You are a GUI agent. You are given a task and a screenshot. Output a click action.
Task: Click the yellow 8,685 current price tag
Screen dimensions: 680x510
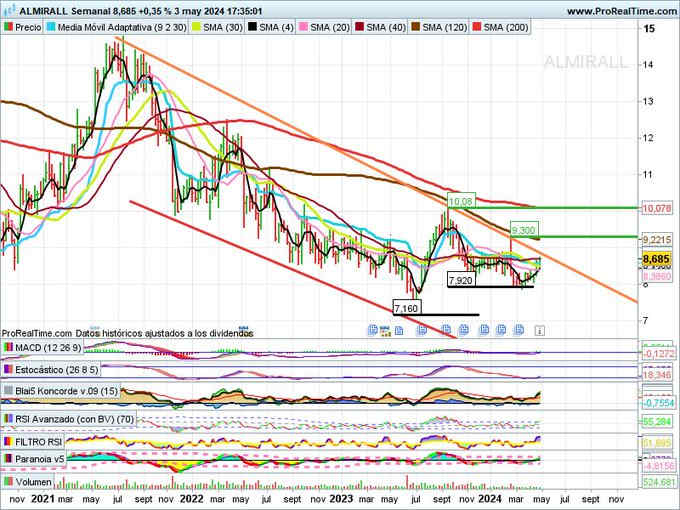(x=656, y=259)
